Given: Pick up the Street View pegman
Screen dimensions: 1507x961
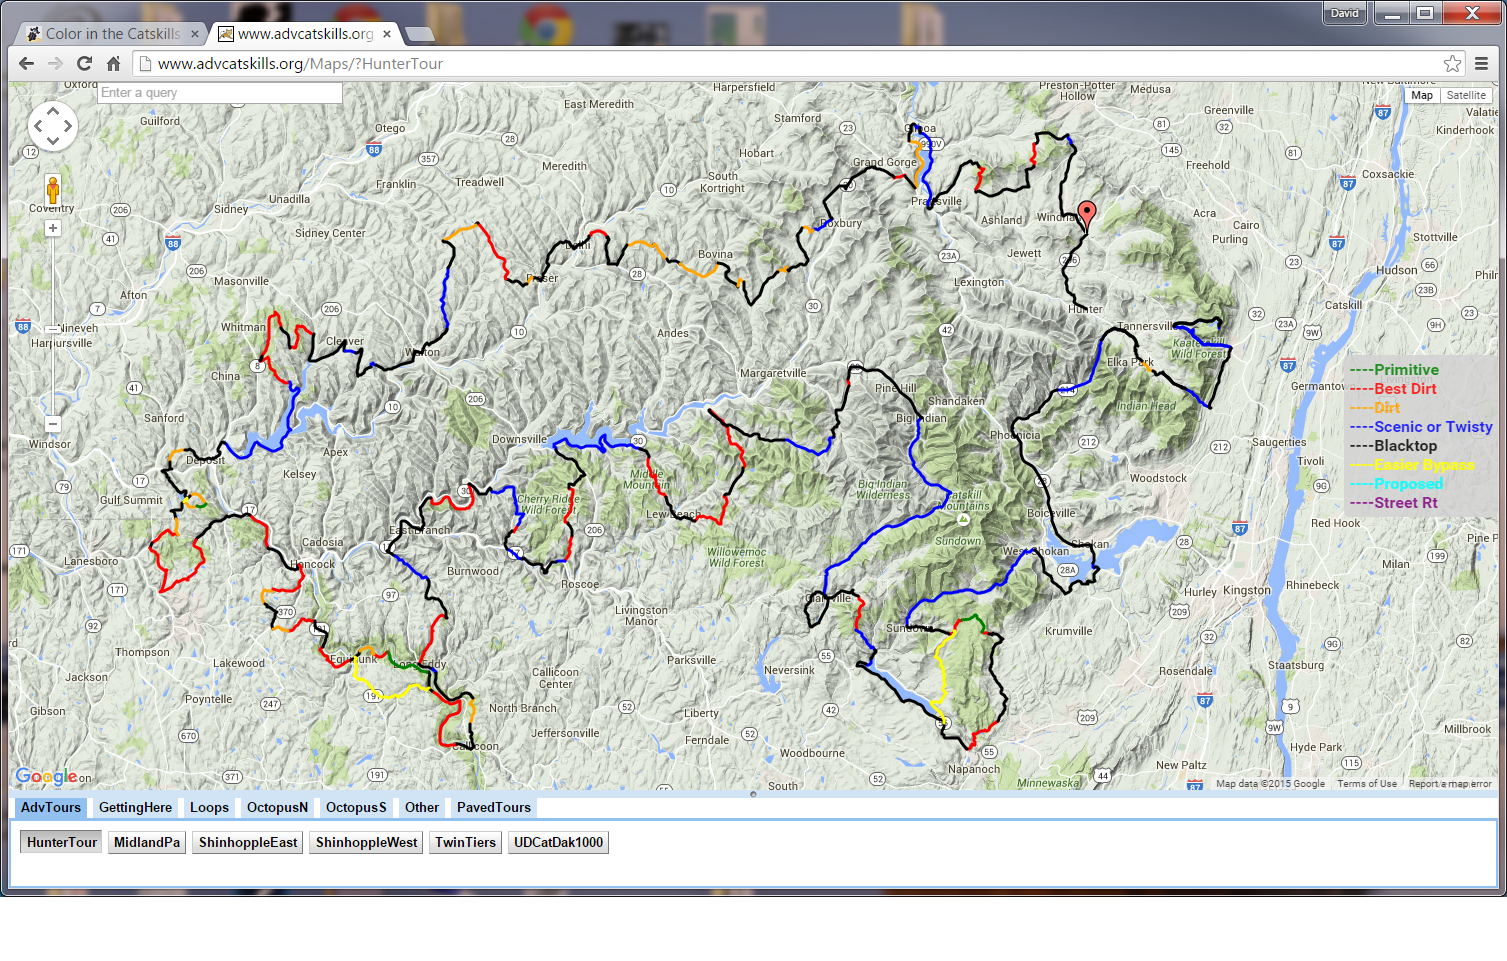Looking at the screenshot, I should pos(53,189).
